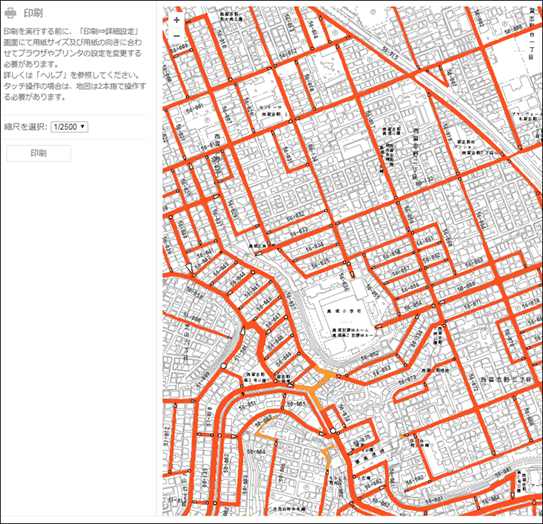Image resolution: width=543 pixels, height=524 pixels.
Task: Click the printer icon beside the 印刷 heading
Action: 10,13
